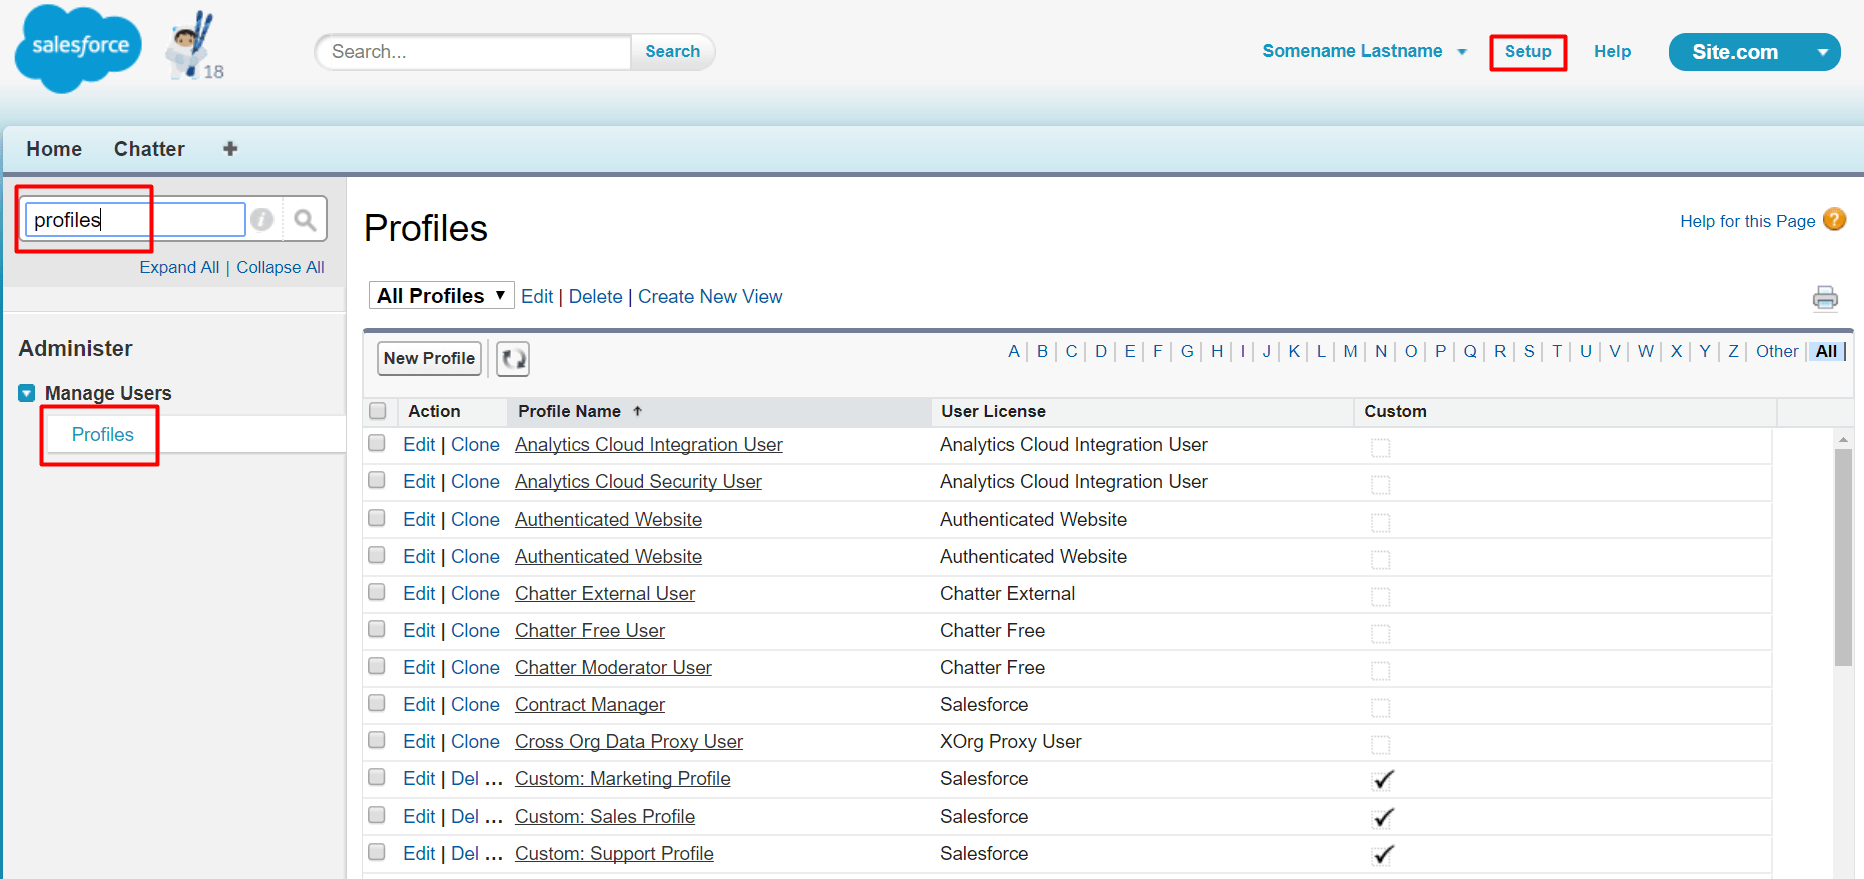Expand the Somename Lastname user menu
Viewport: 1864px width, 879px height.
1461,52
